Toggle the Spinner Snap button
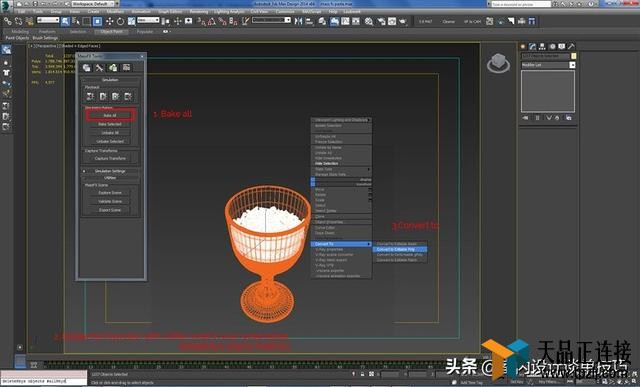This screenshot has width=640, height=387. [x=233, y=21]
